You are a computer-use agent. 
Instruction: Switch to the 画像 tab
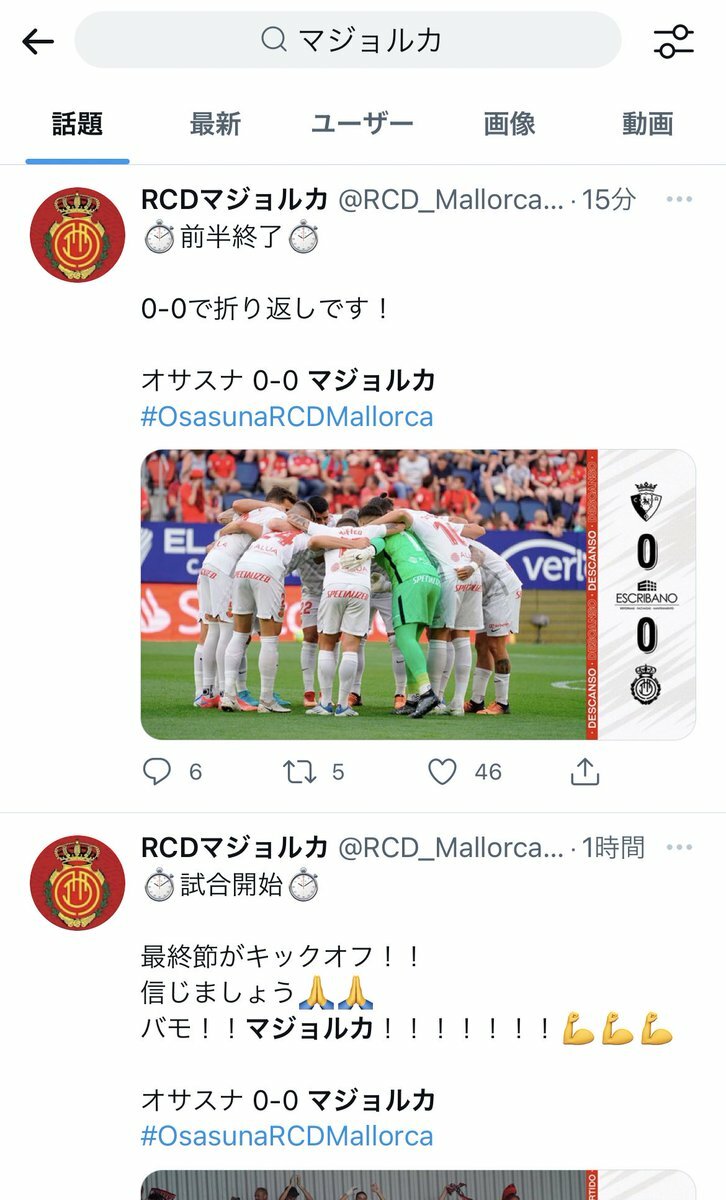point(510,124)
